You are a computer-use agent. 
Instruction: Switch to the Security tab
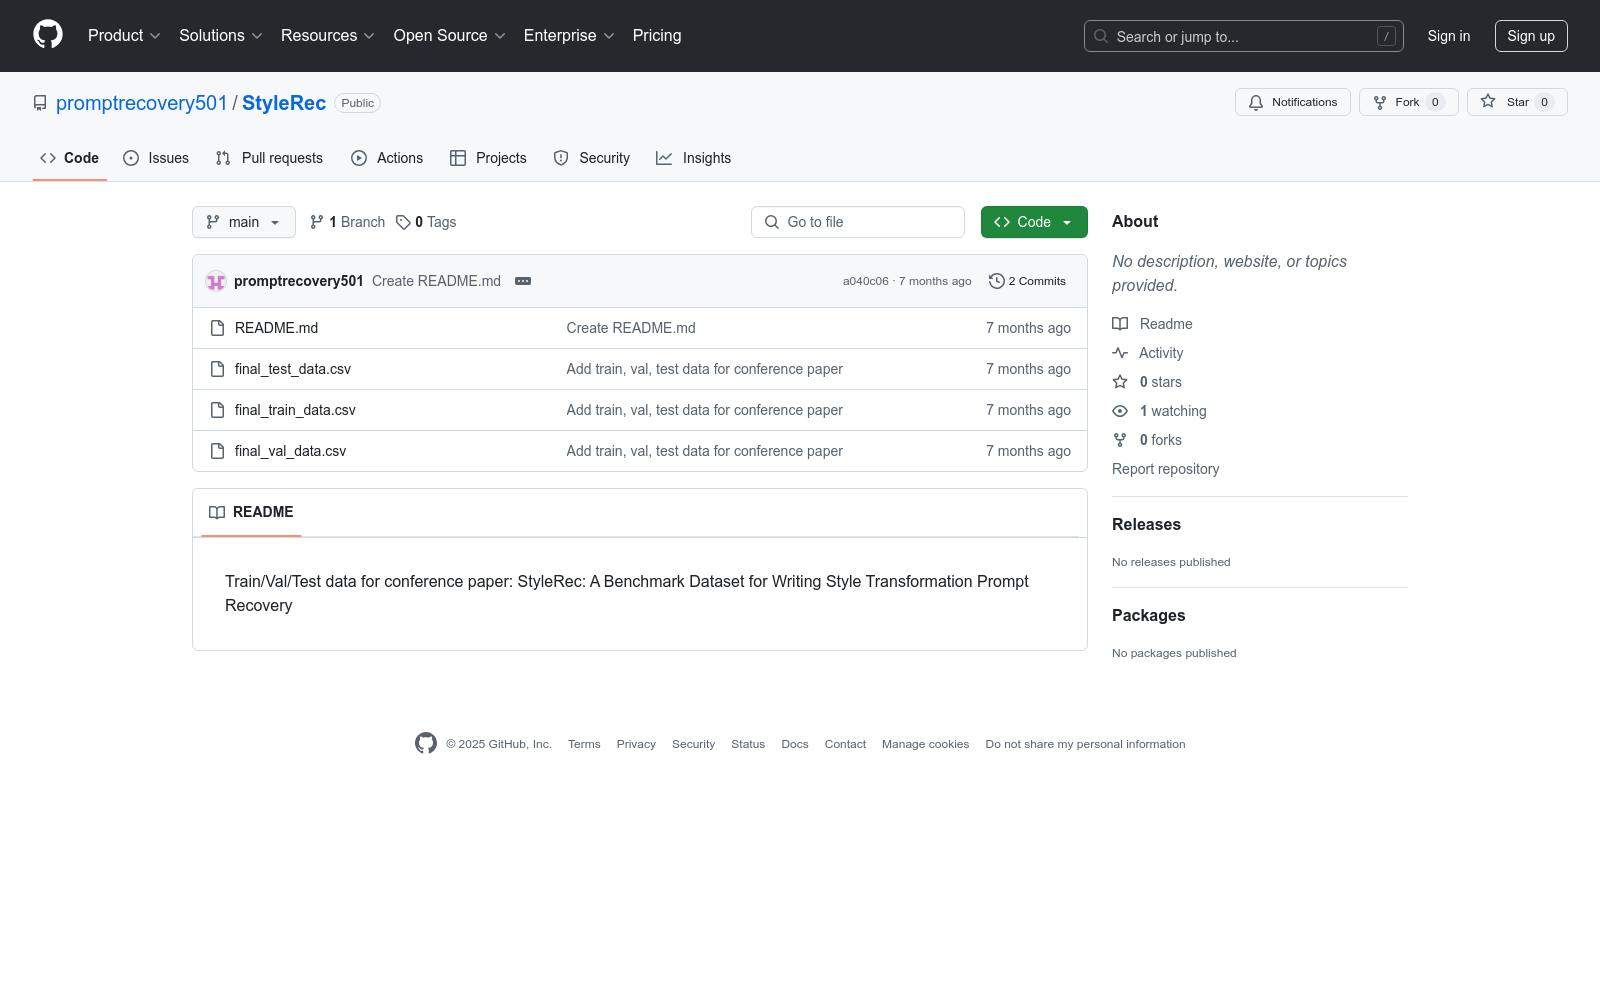click(x=592, y=158)
